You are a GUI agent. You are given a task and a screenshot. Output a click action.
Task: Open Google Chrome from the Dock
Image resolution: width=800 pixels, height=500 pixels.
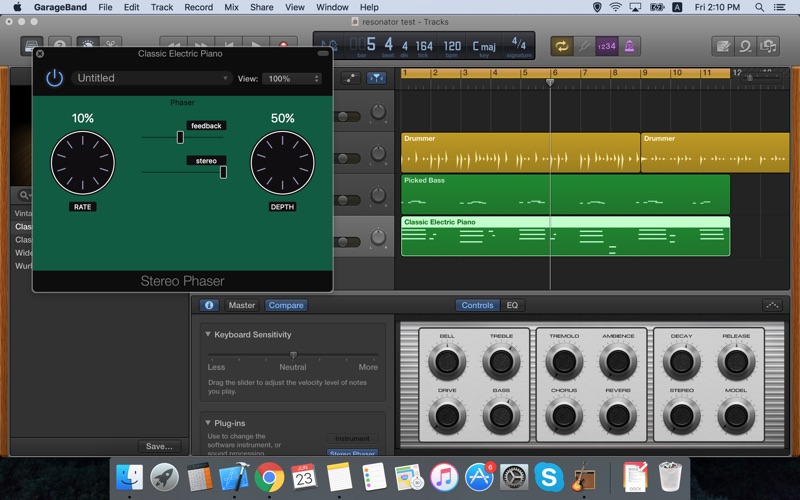269,478
